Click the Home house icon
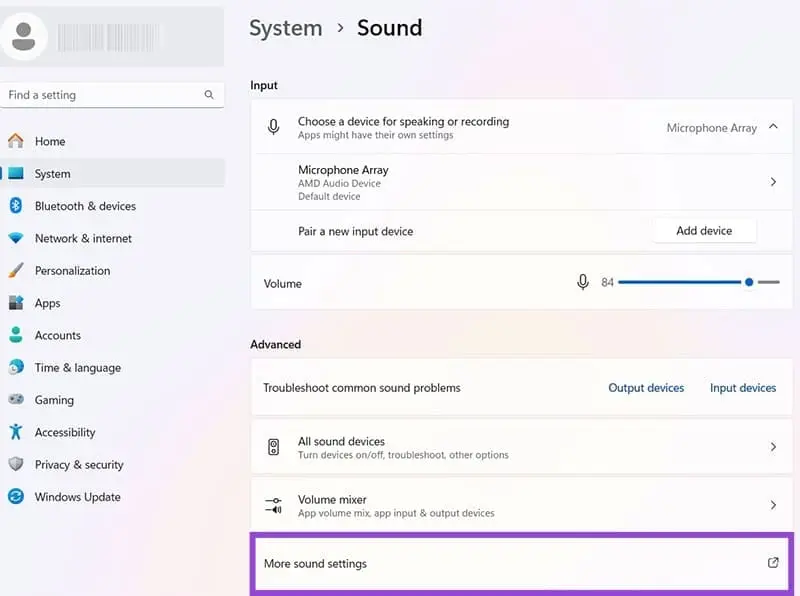 tap(16, 141)
